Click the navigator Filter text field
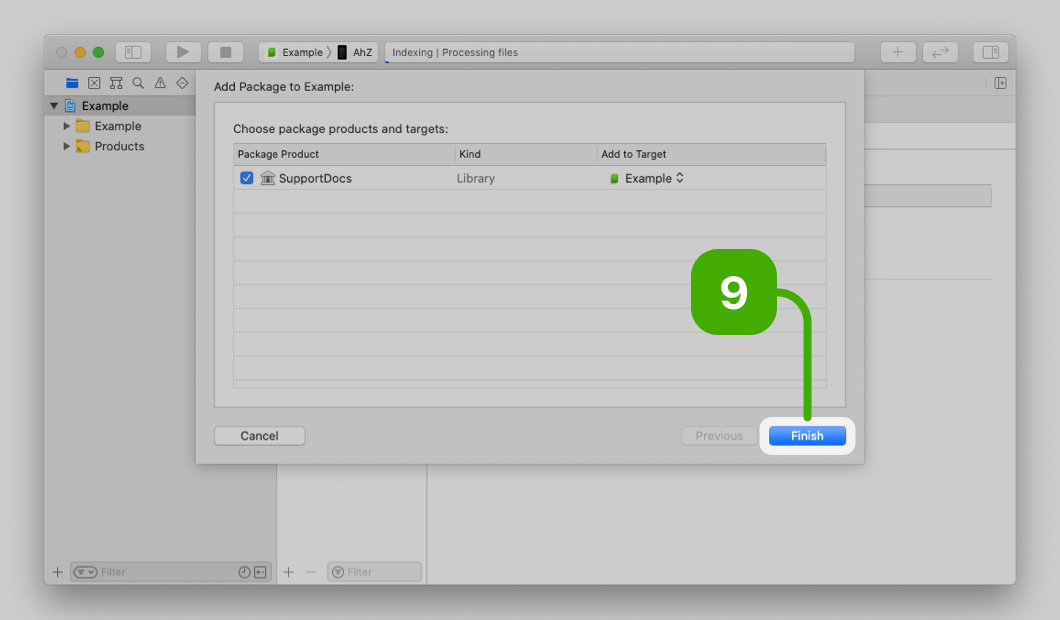The width and height of the screenshot is (1060, 620). [165, 572]
